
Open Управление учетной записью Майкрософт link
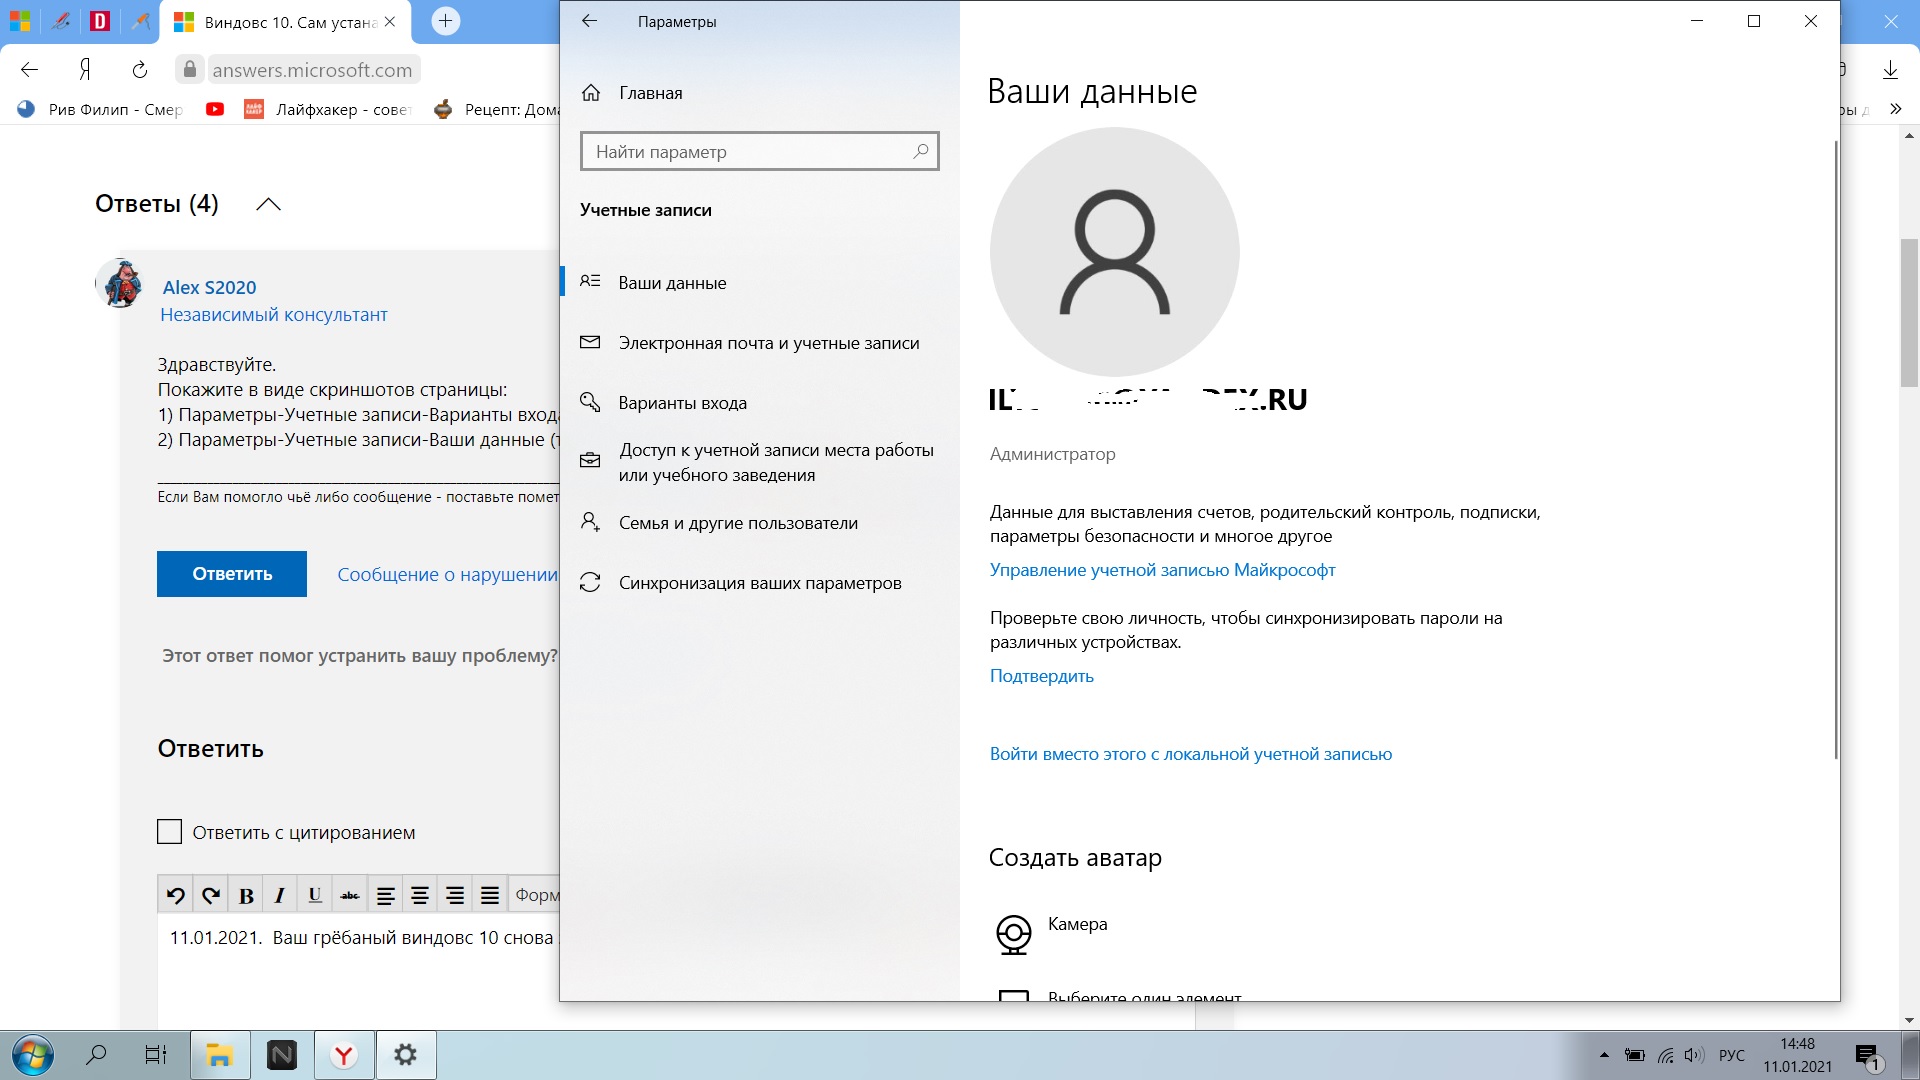[x=1162, y=570]
